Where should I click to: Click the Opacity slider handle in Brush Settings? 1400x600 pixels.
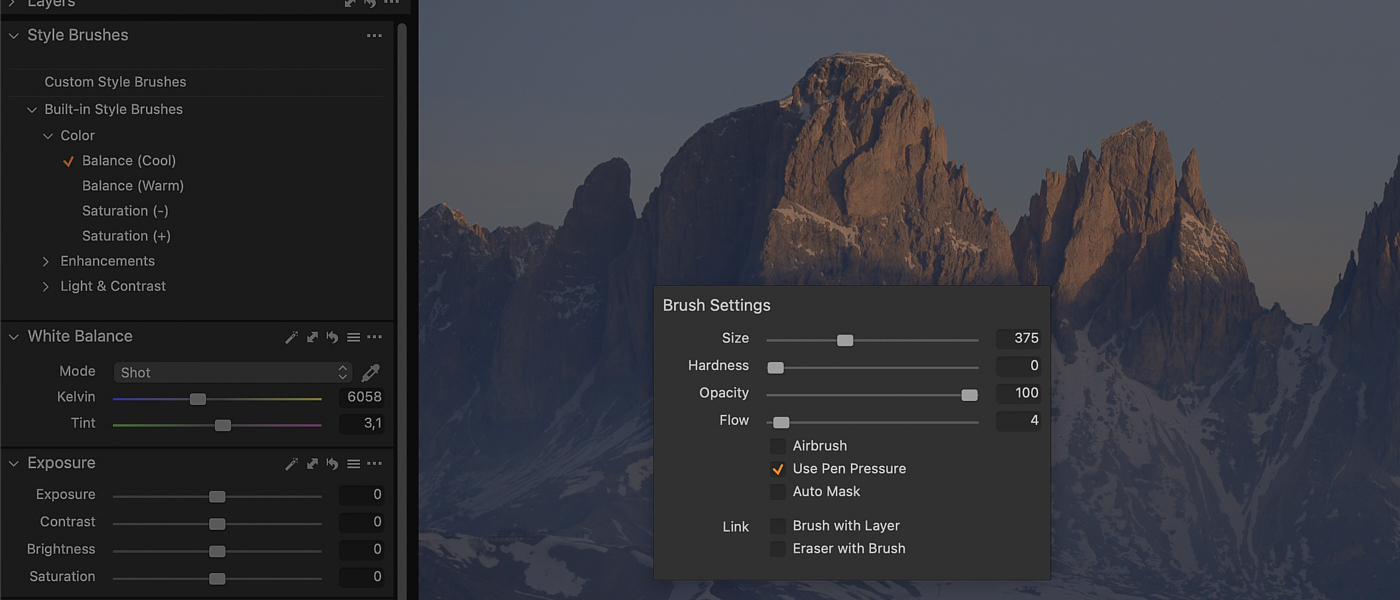coord(968,394)
